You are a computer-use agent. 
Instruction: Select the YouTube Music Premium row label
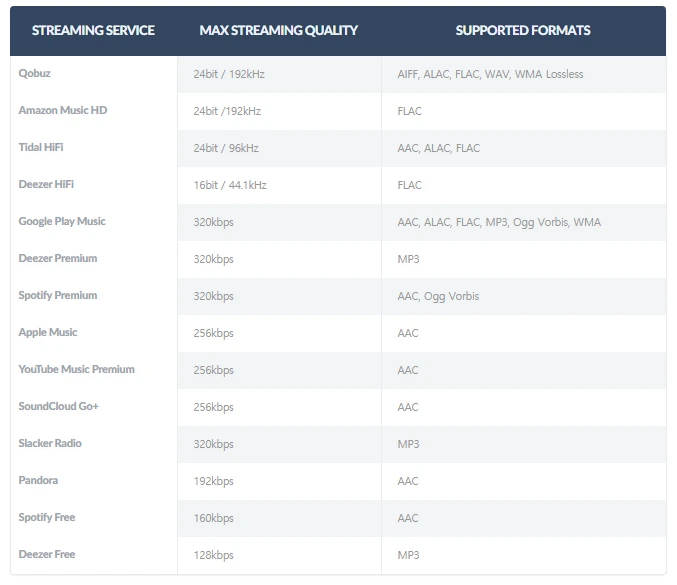(76, 369)
